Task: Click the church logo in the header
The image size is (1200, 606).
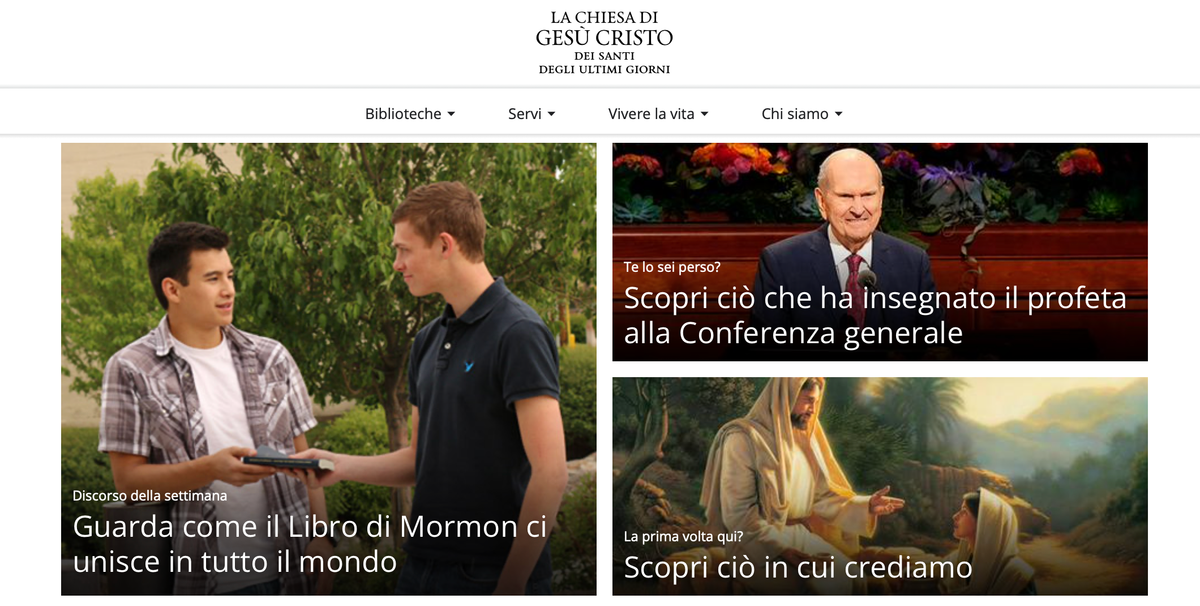Action: [604, 43]
